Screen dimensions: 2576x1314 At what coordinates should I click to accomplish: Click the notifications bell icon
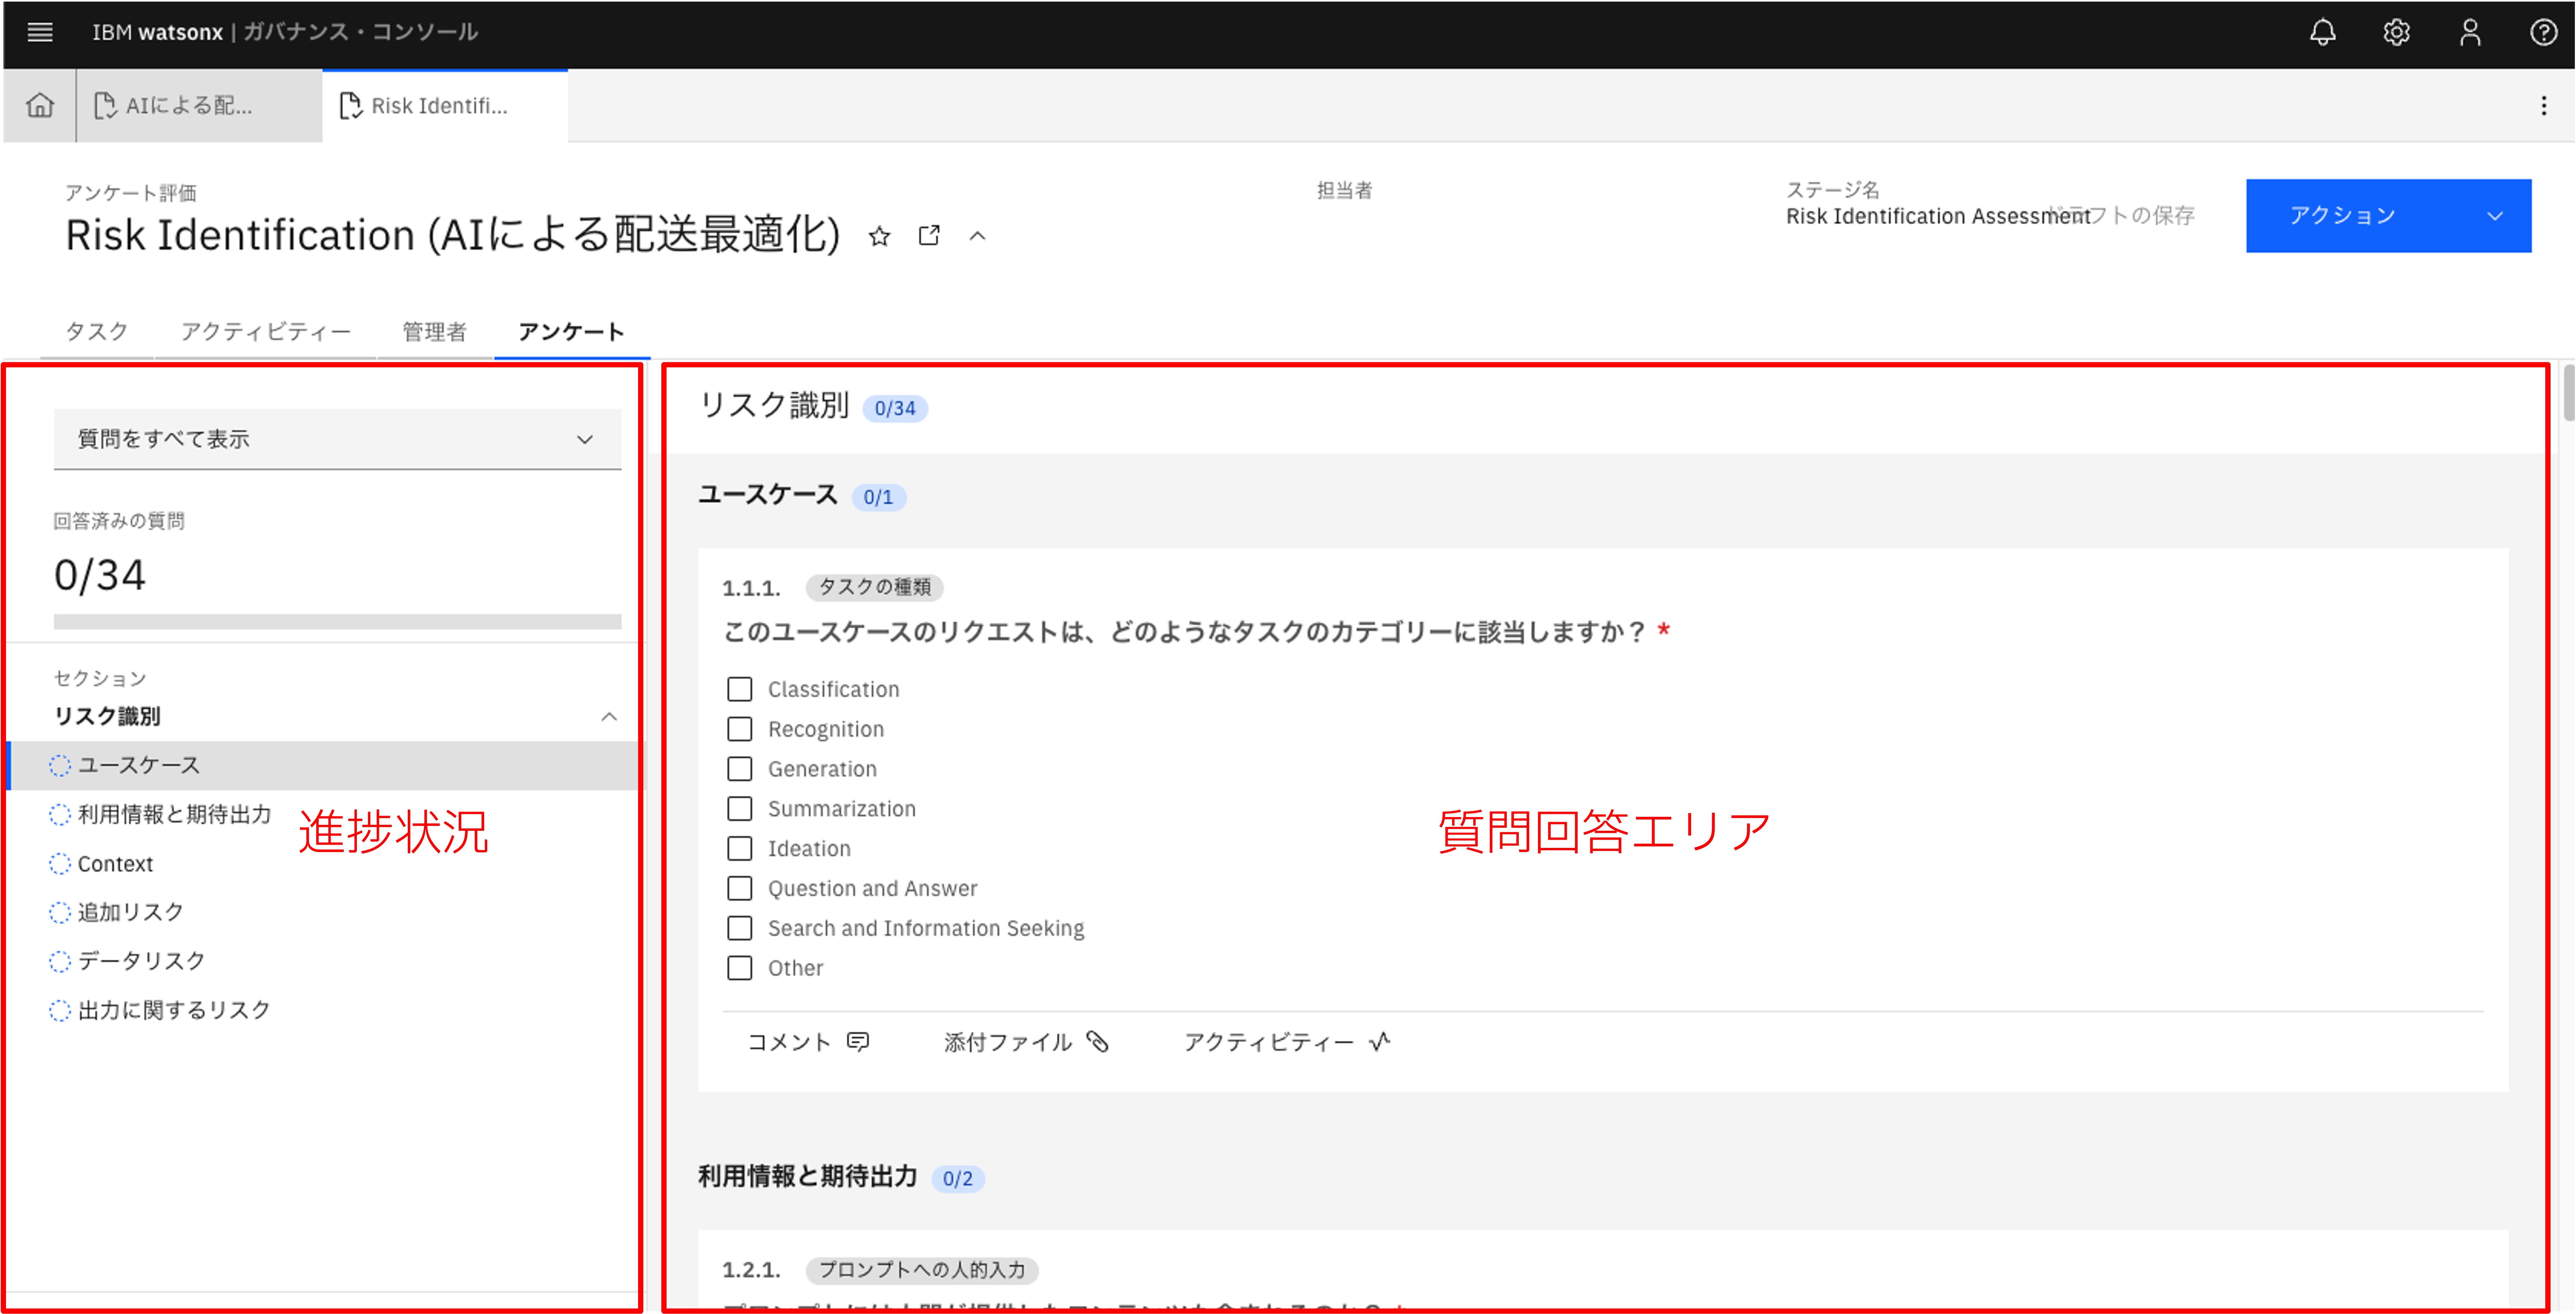(x=2322, y=32)
